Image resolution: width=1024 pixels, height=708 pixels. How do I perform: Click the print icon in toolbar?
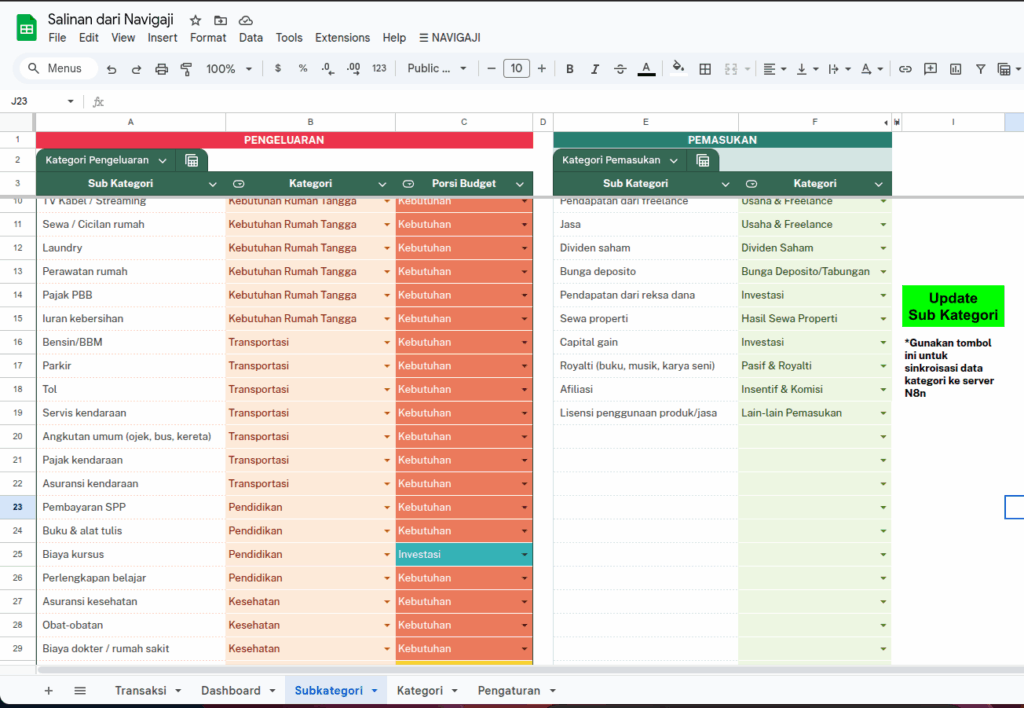click(162, 69)
